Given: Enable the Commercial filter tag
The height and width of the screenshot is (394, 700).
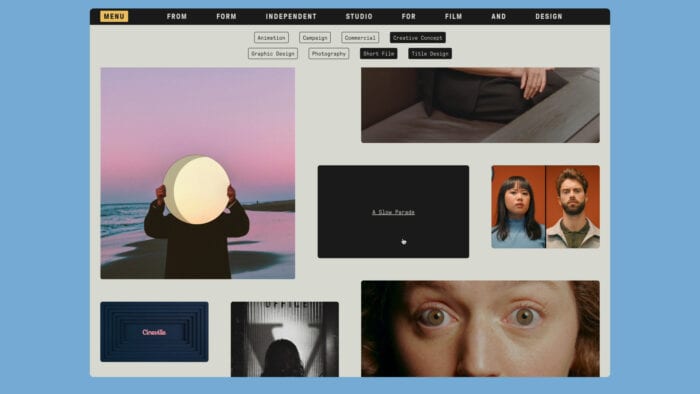Looking at the screenshot, I should [360, 38].
